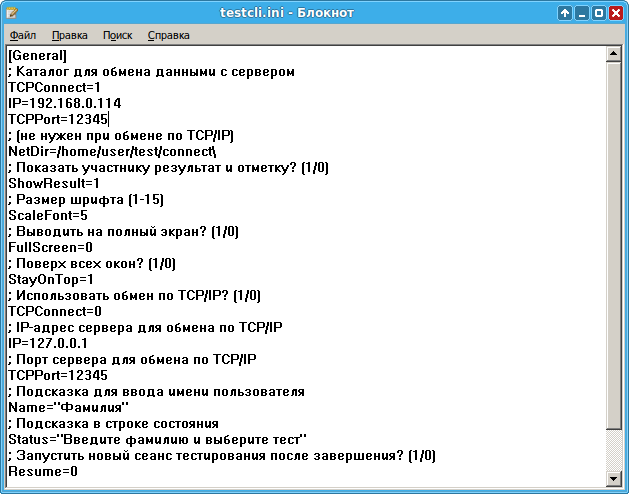
Task: Click the [General] section line
Action: click(x=37, y=55)
